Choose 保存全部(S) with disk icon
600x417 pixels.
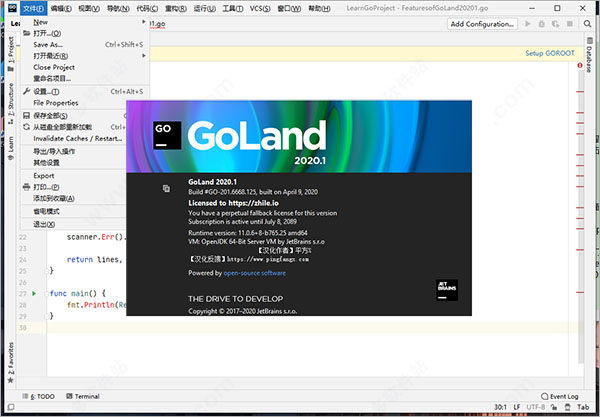73,116
